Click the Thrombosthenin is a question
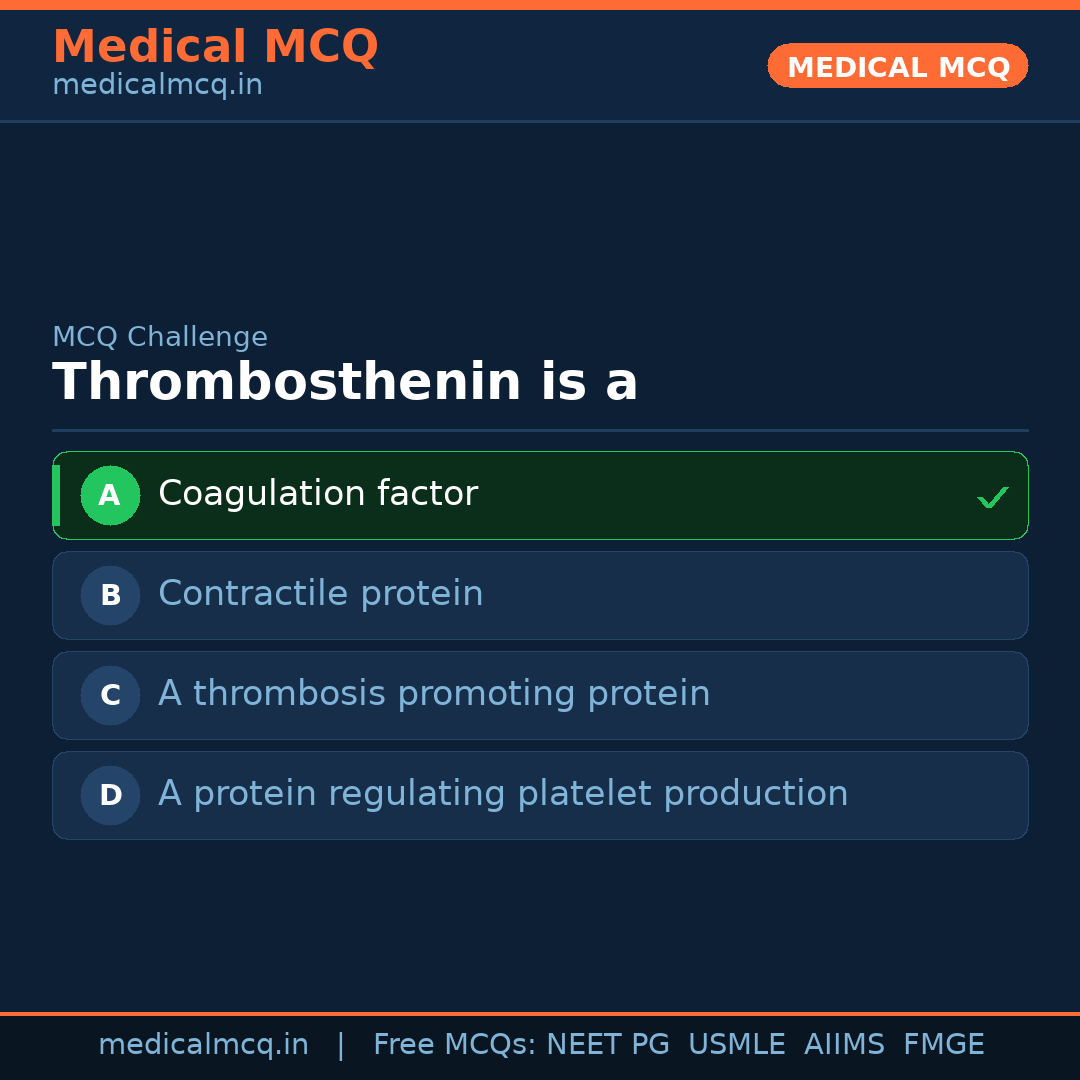1080x1080 pixels. point(345,382)
